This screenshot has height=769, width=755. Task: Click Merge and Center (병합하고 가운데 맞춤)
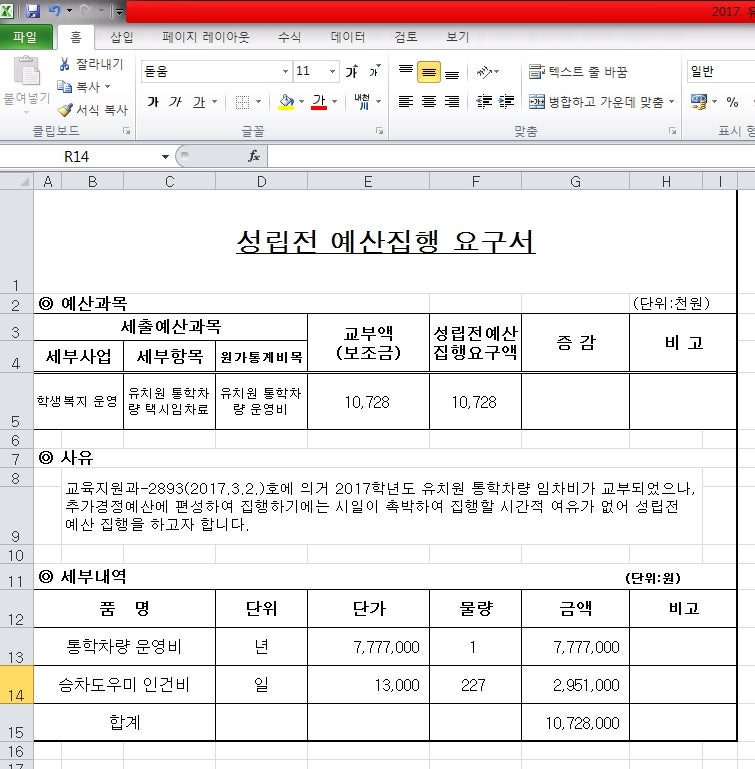[596, 102]
